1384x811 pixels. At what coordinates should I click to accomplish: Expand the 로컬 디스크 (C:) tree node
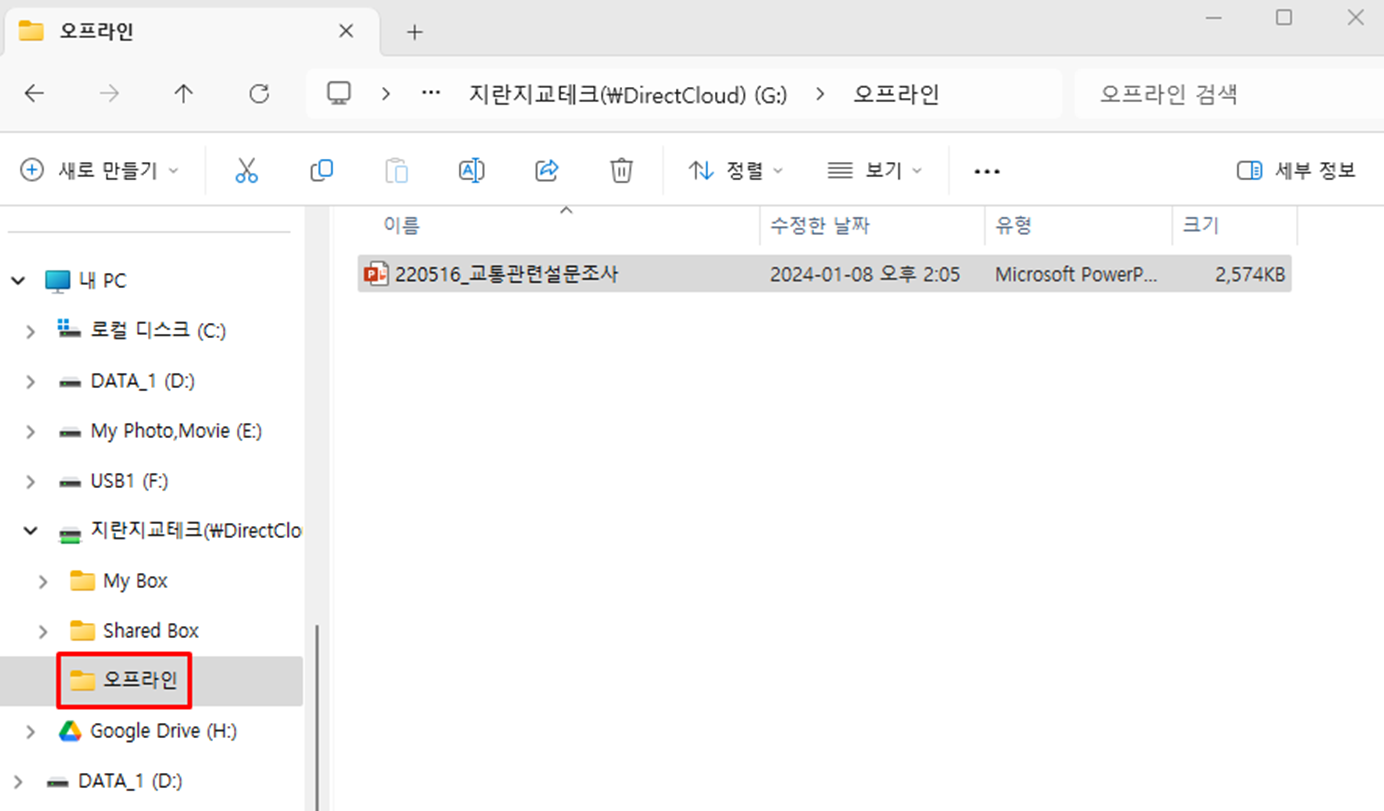(x=31, y=331)
